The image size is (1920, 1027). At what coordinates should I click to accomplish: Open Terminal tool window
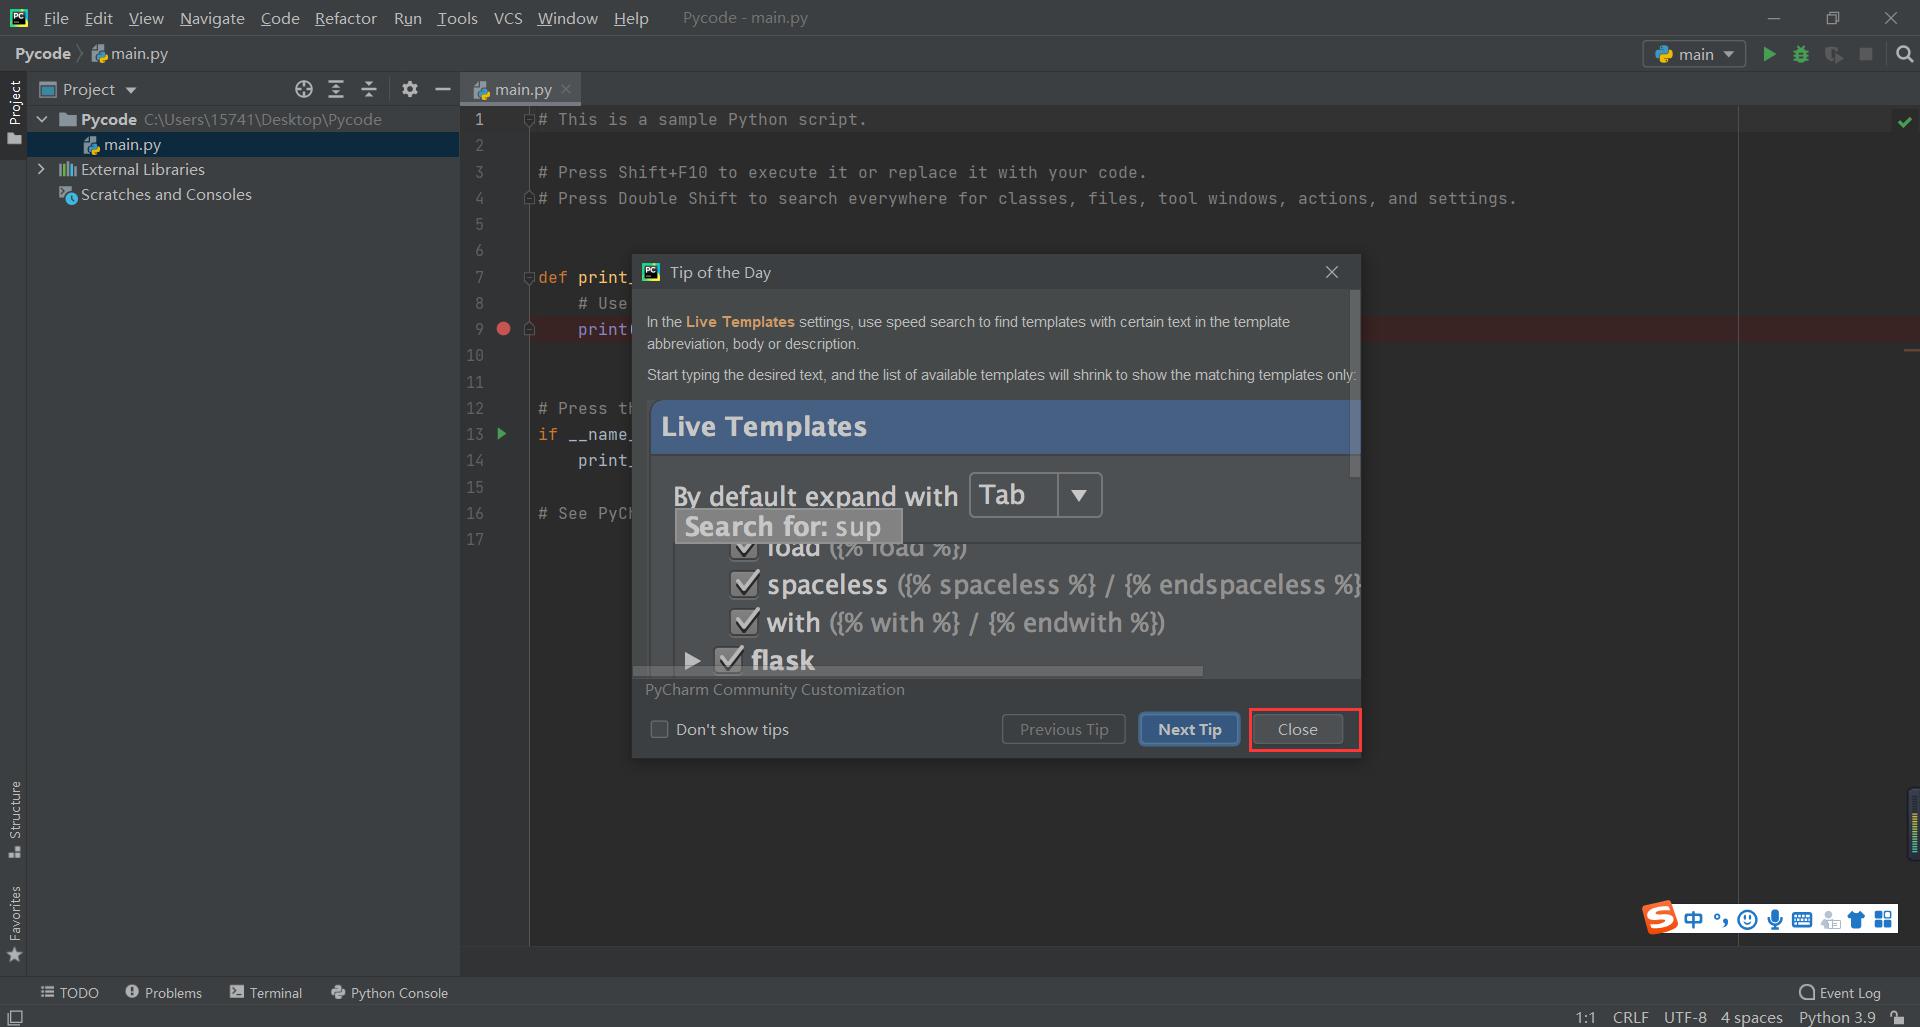pos(266,992)
